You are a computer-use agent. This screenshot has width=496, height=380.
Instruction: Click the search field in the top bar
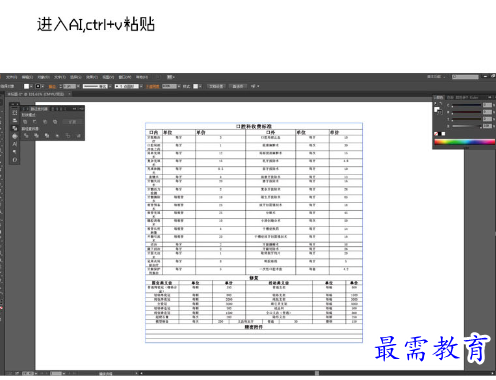465,77
